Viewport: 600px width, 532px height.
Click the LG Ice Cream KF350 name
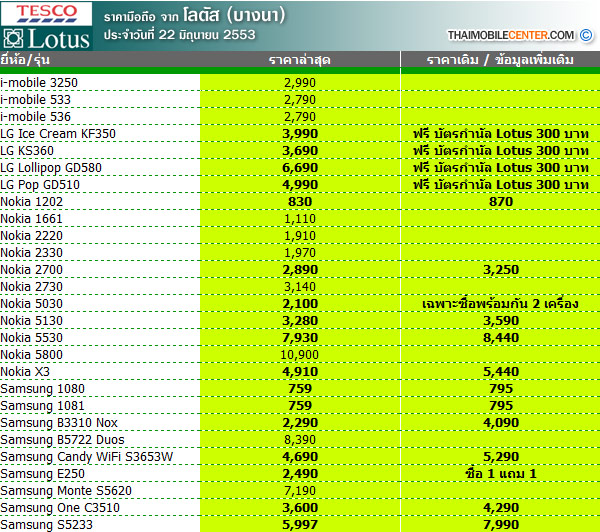coord(58,134)
